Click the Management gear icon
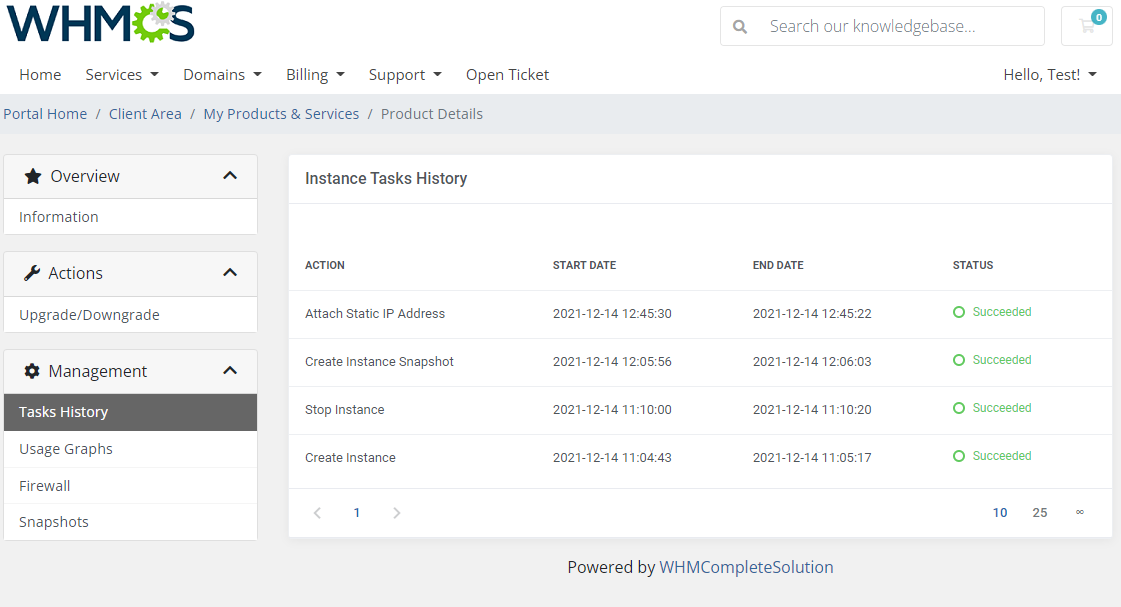The width and height of the screenshot is (1121, 607). tap(32, 371)
